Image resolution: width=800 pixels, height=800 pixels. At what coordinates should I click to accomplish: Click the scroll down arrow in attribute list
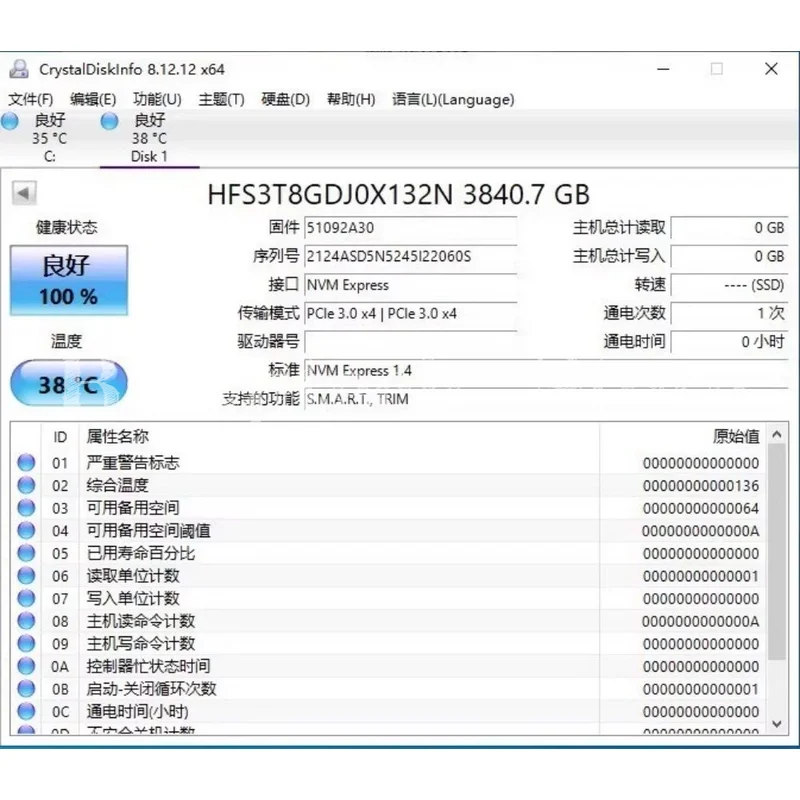(777, 722)
